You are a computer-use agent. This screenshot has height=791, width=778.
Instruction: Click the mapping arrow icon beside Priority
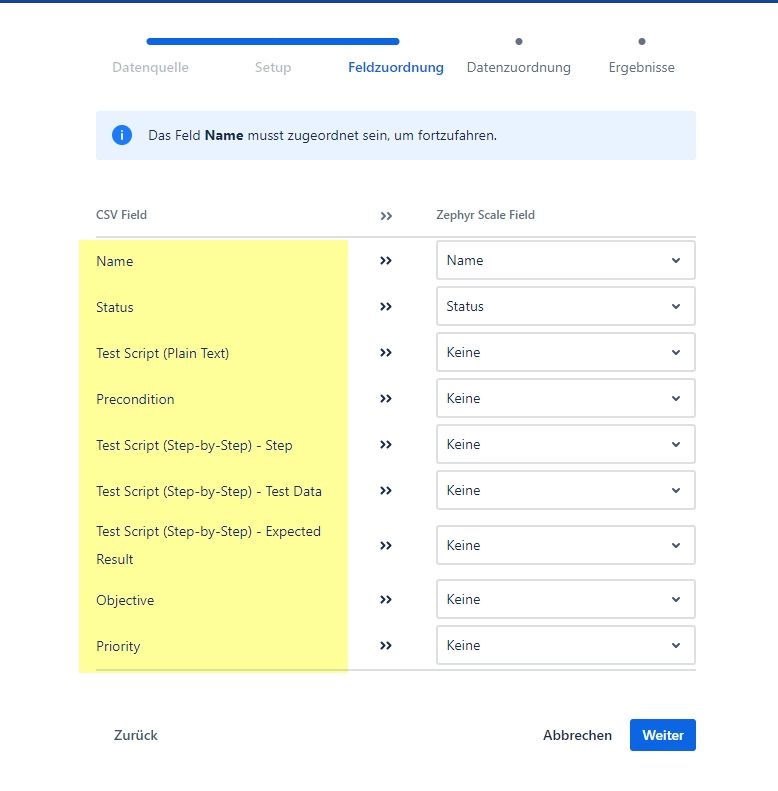pyautogui.click(x=386, y=646)
